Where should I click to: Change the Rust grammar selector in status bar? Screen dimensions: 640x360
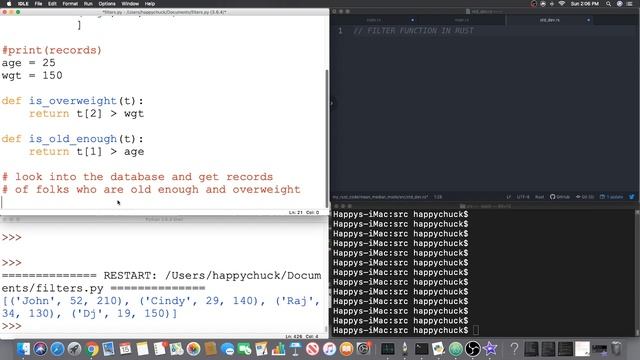540,197
